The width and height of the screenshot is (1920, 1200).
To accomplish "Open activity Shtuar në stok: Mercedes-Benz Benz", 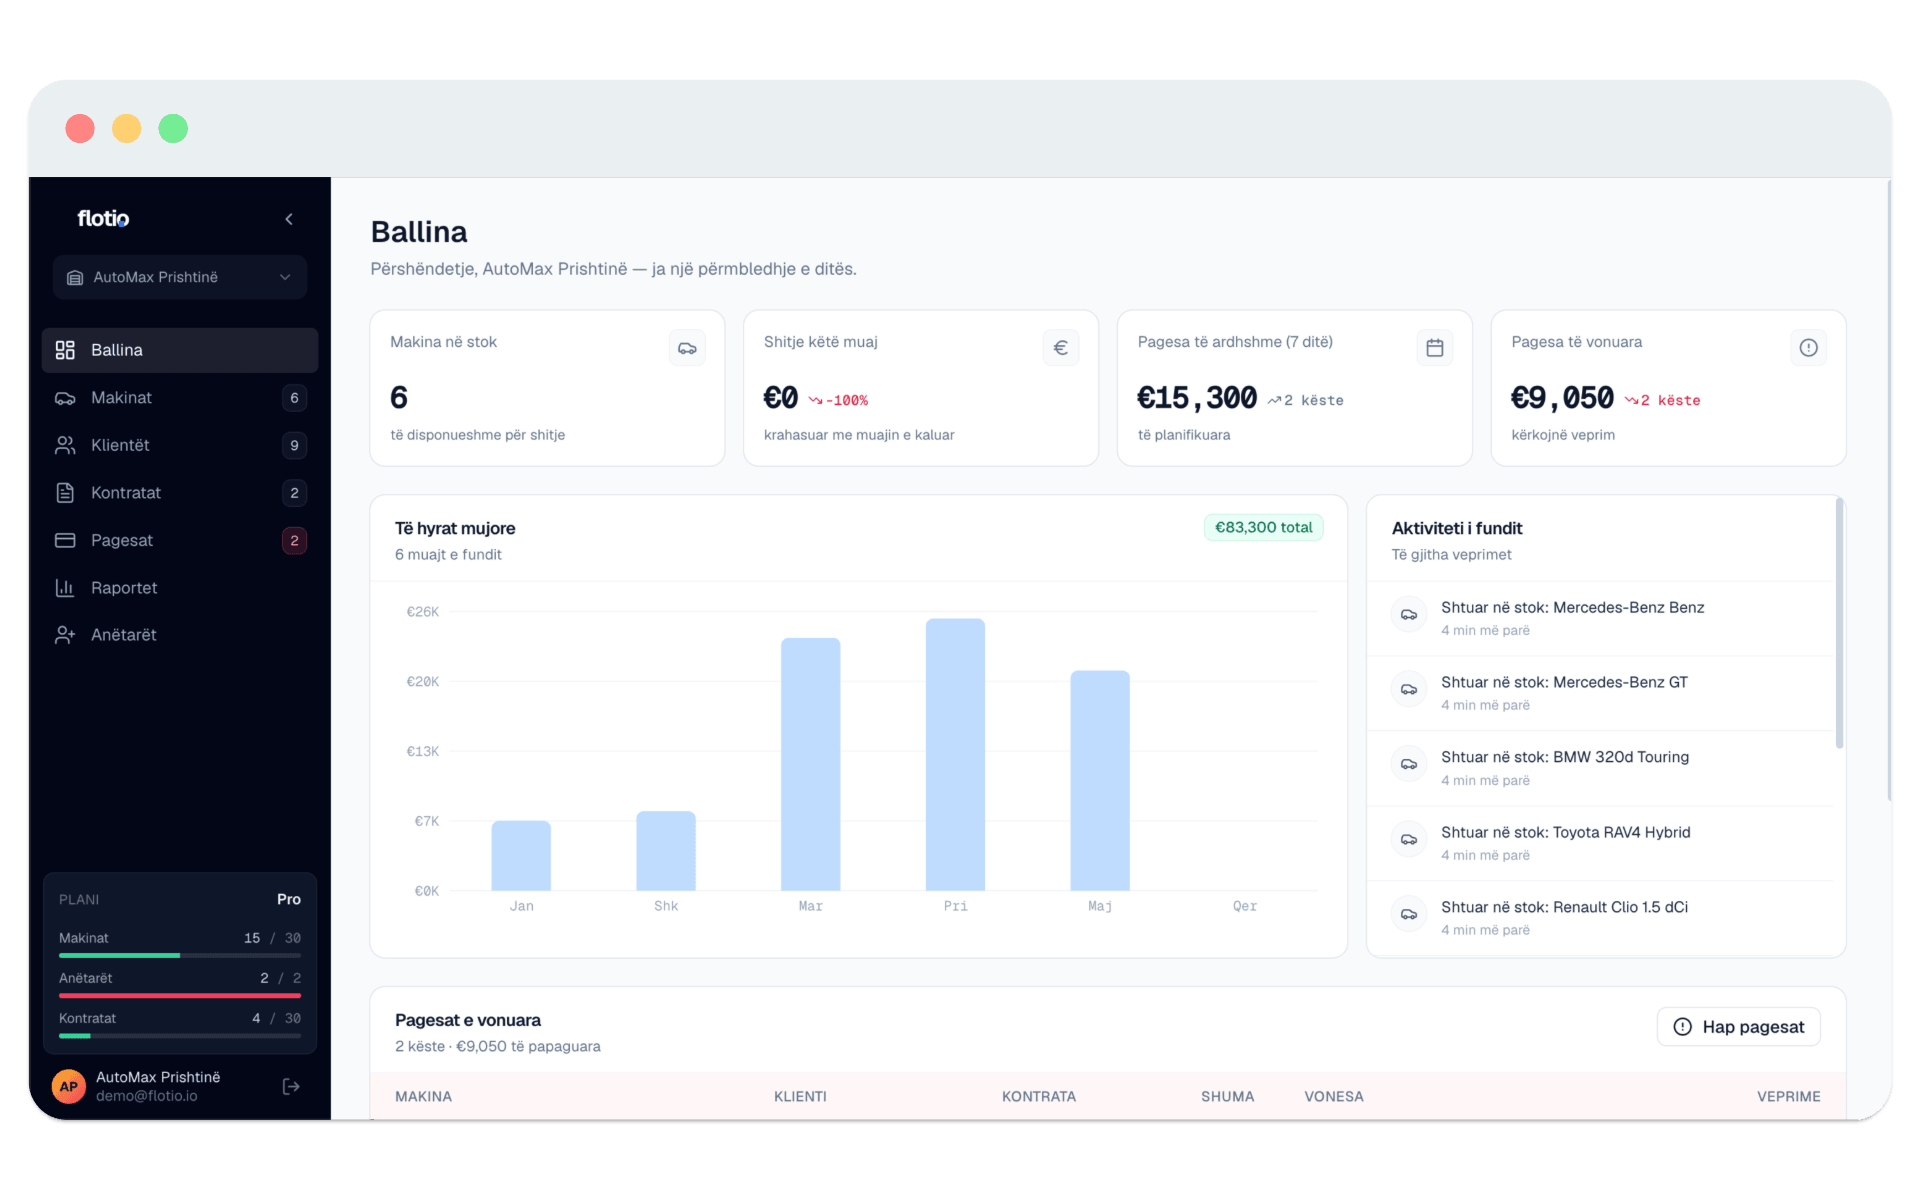I will tap(1600, 618).
